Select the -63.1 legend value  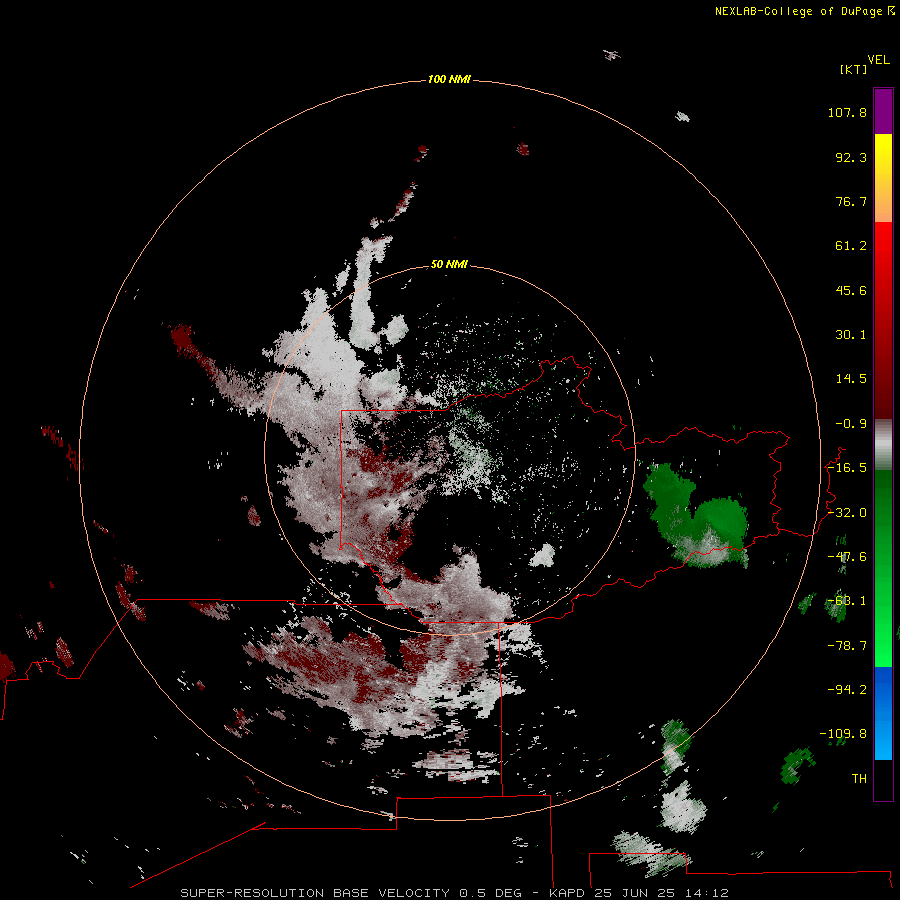coord(847,601)
